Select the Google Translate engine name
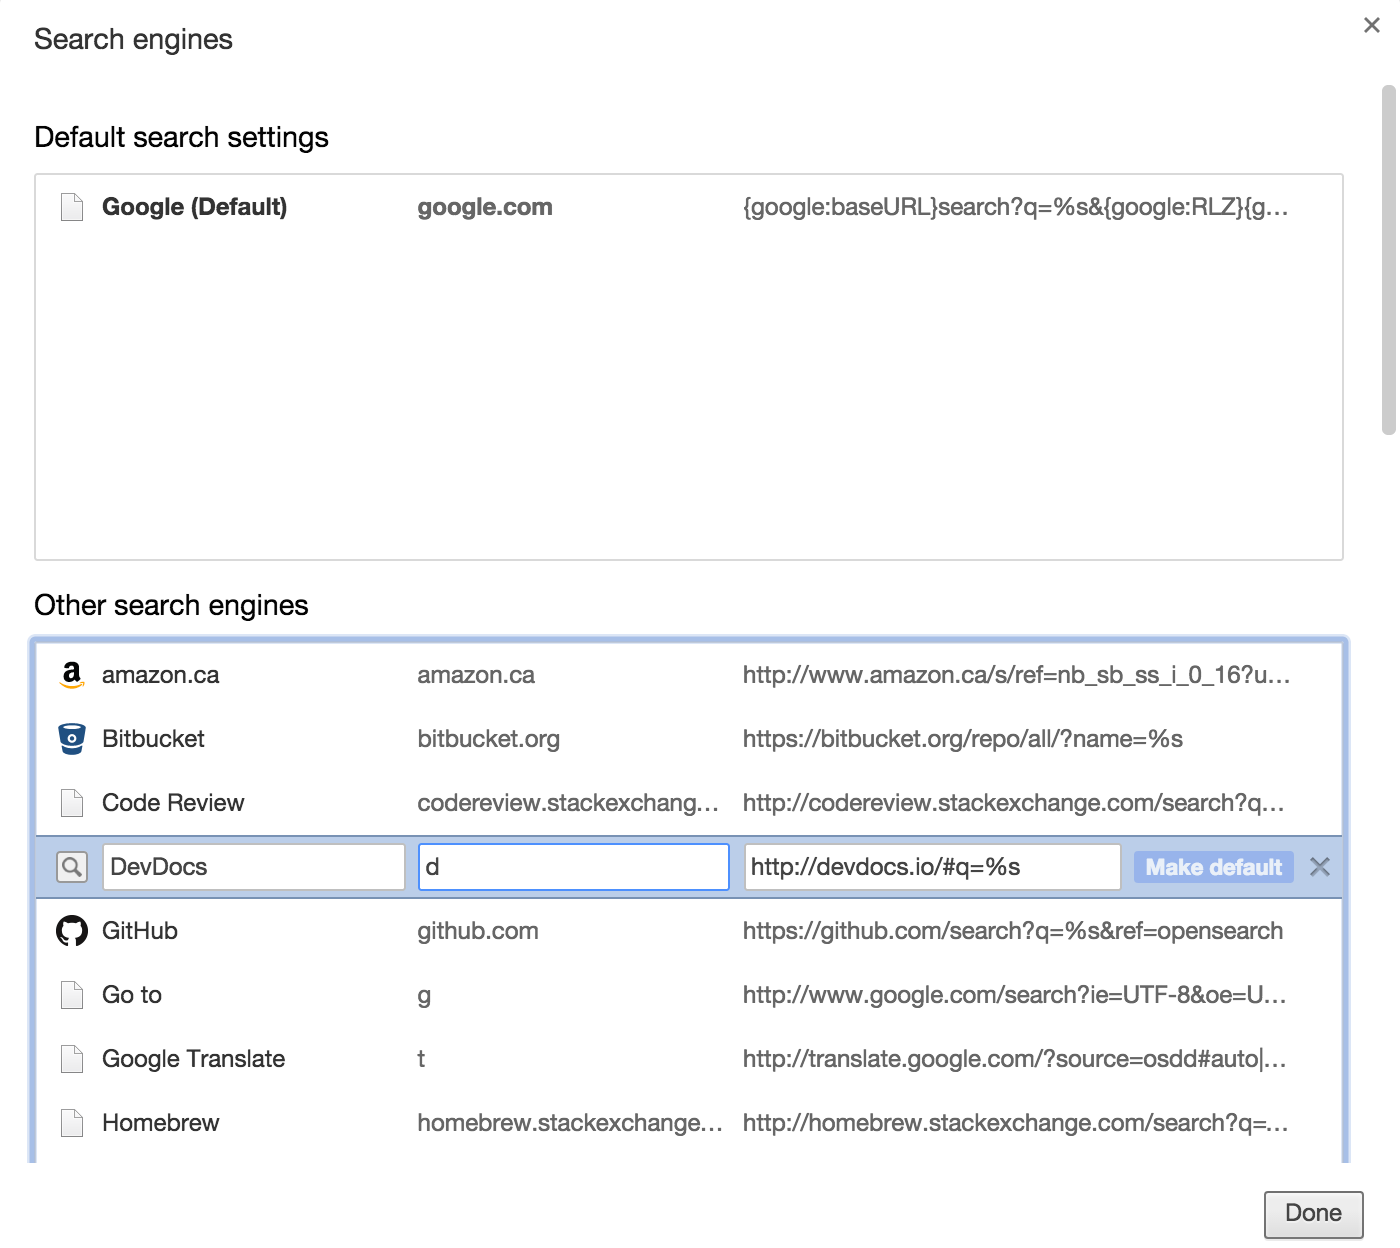This screenshot has height=1248, width=1400. coord(193,1059)
